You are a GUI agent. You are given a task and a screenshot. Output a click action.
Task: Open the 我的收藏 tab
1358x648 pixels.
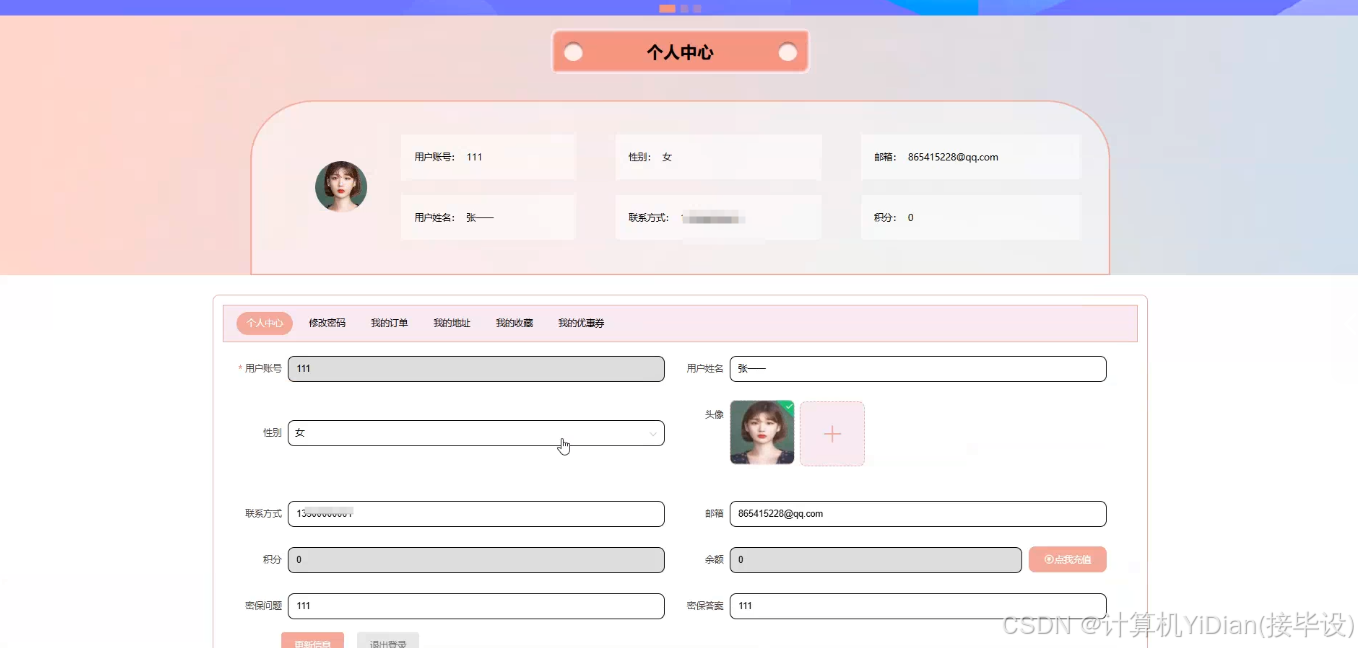(514, 323)
